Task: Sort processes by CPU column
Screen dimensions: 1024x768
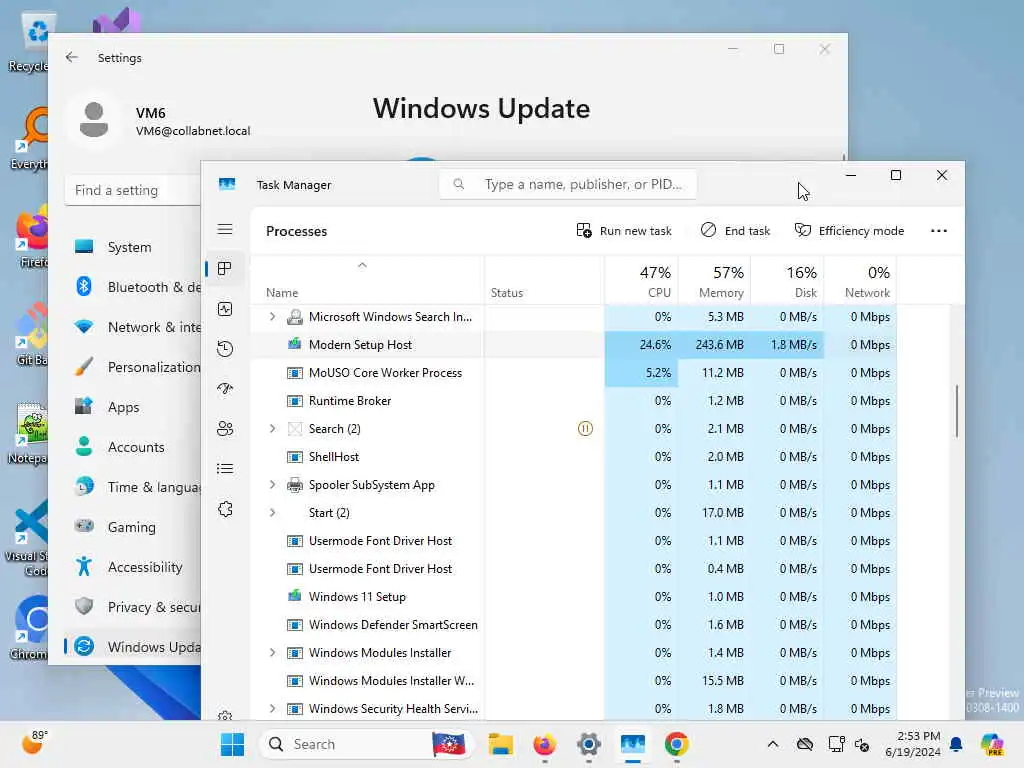Action: (x=641, y=281)
